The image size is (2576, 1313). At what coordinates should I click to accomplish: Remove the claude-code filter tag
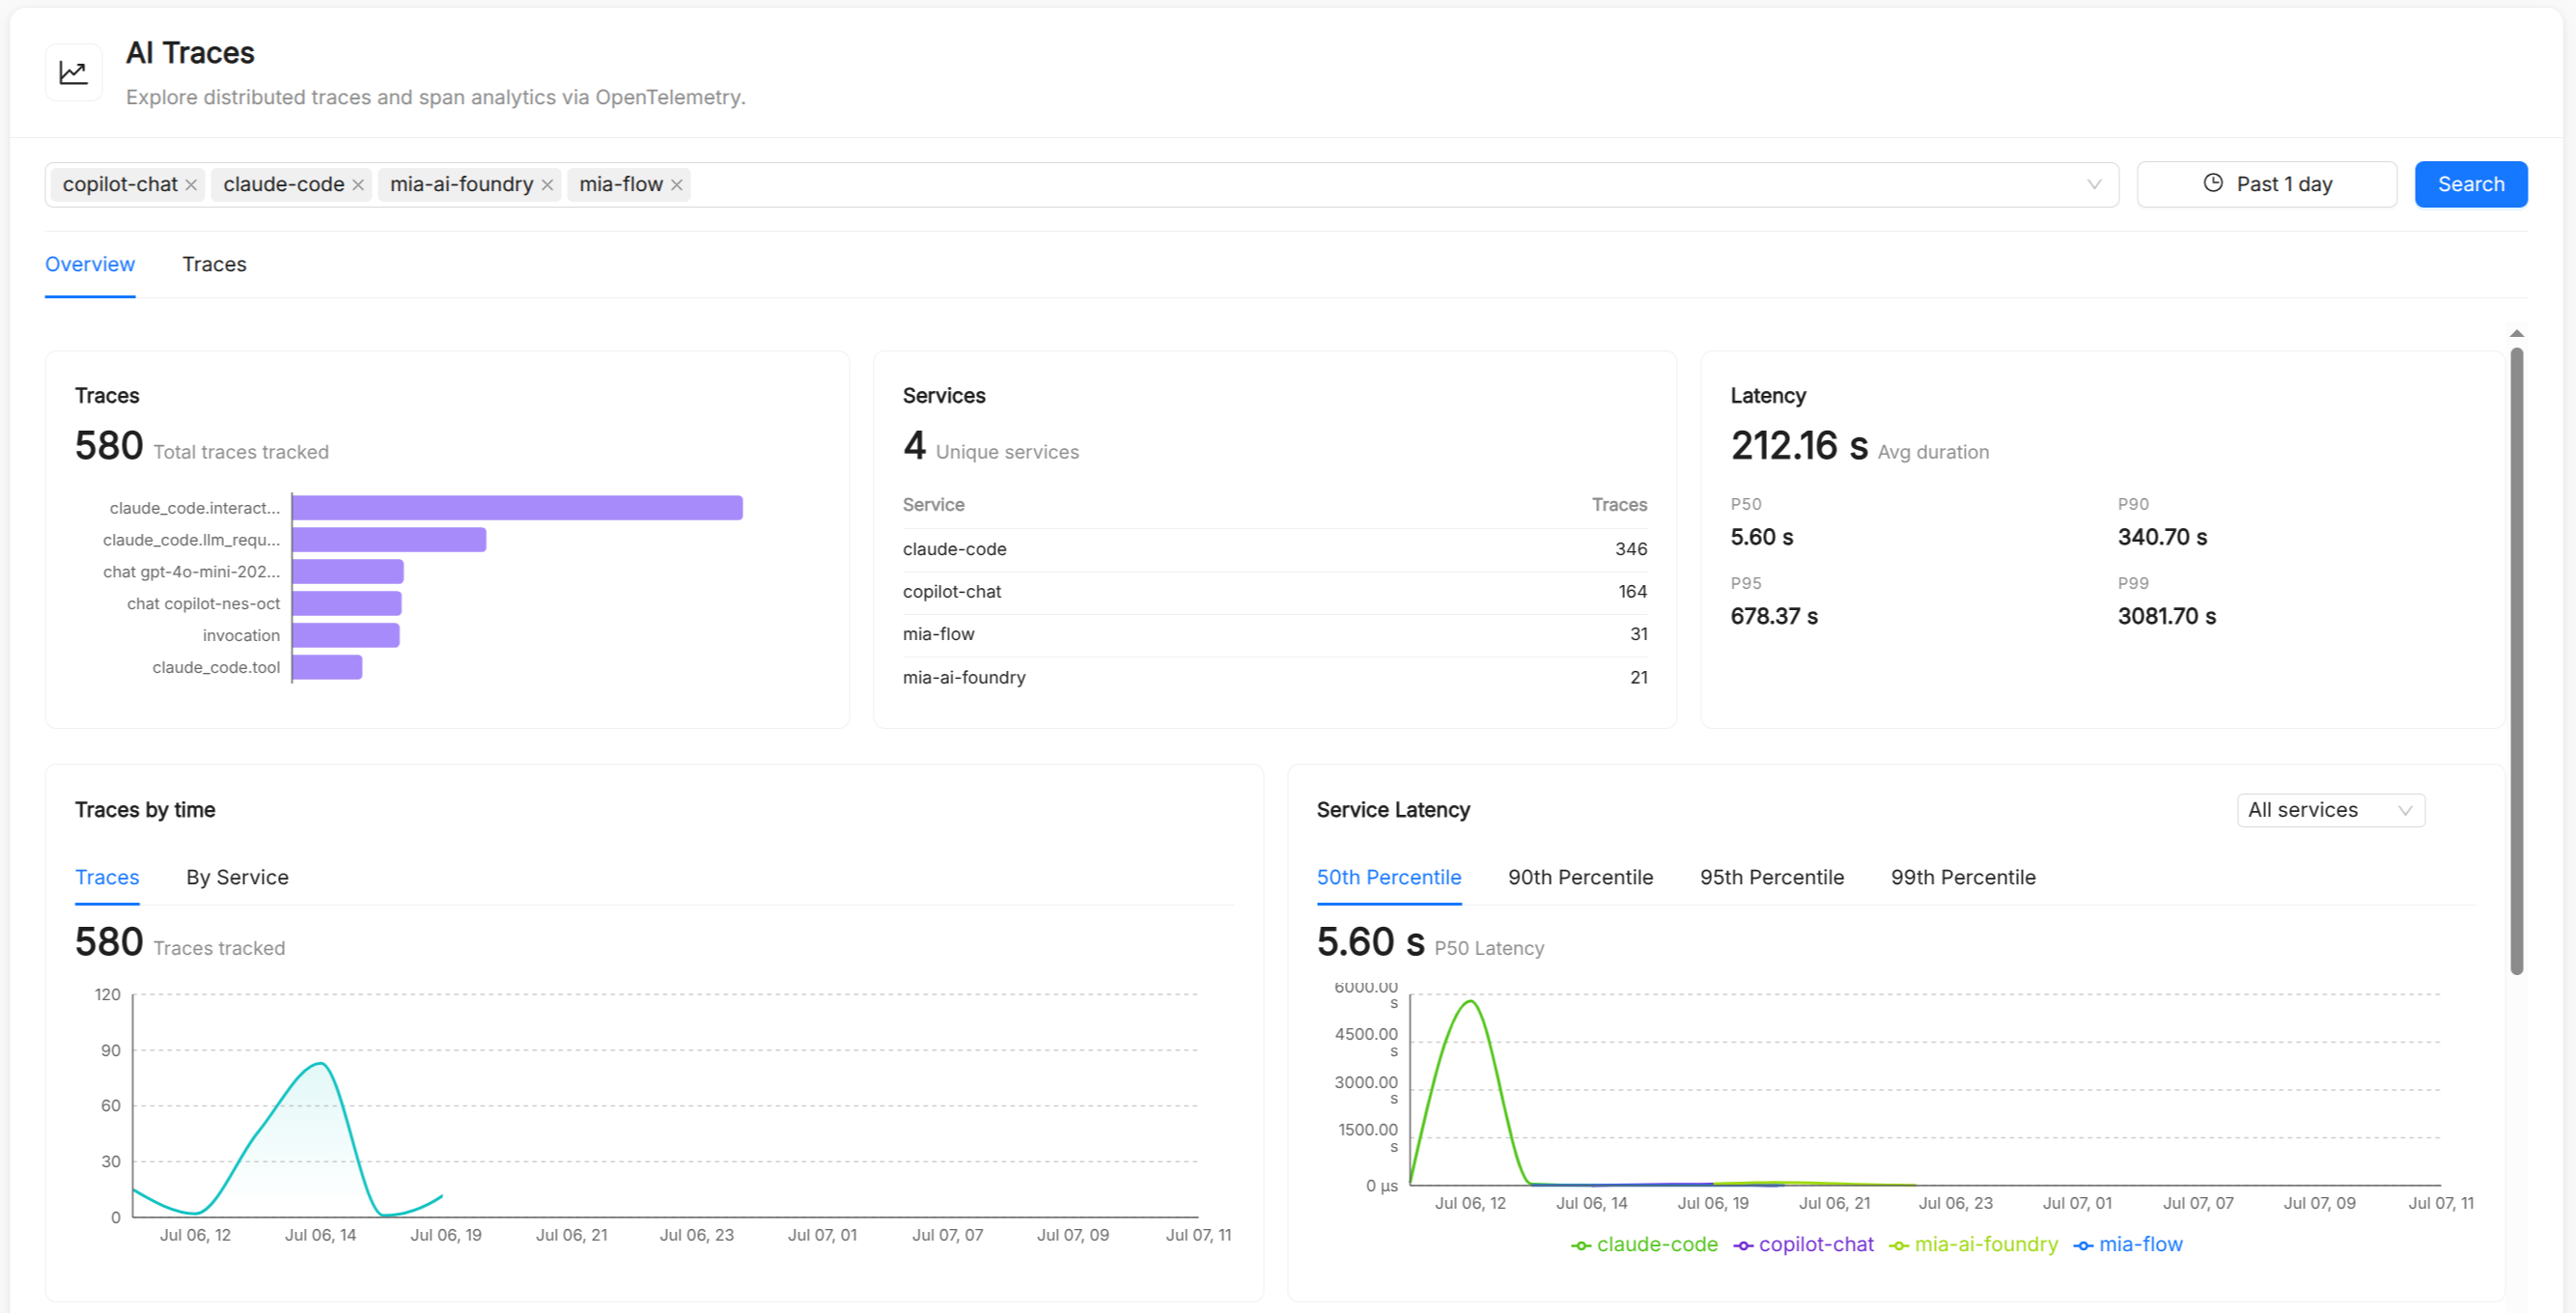pos(358,185)
